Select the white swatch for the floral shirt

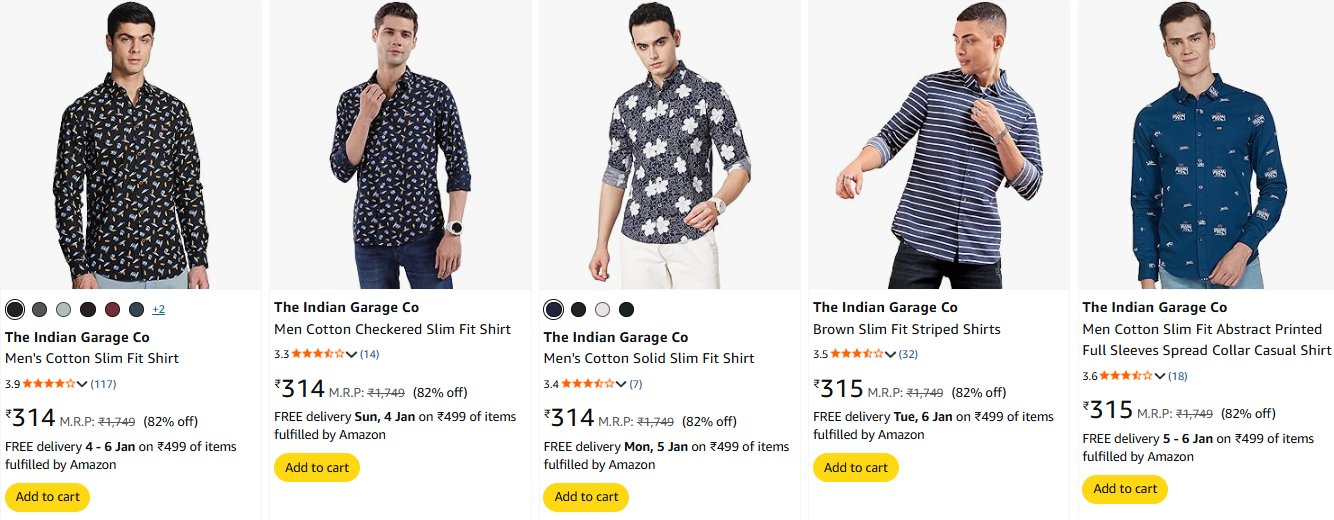point(602,309)
